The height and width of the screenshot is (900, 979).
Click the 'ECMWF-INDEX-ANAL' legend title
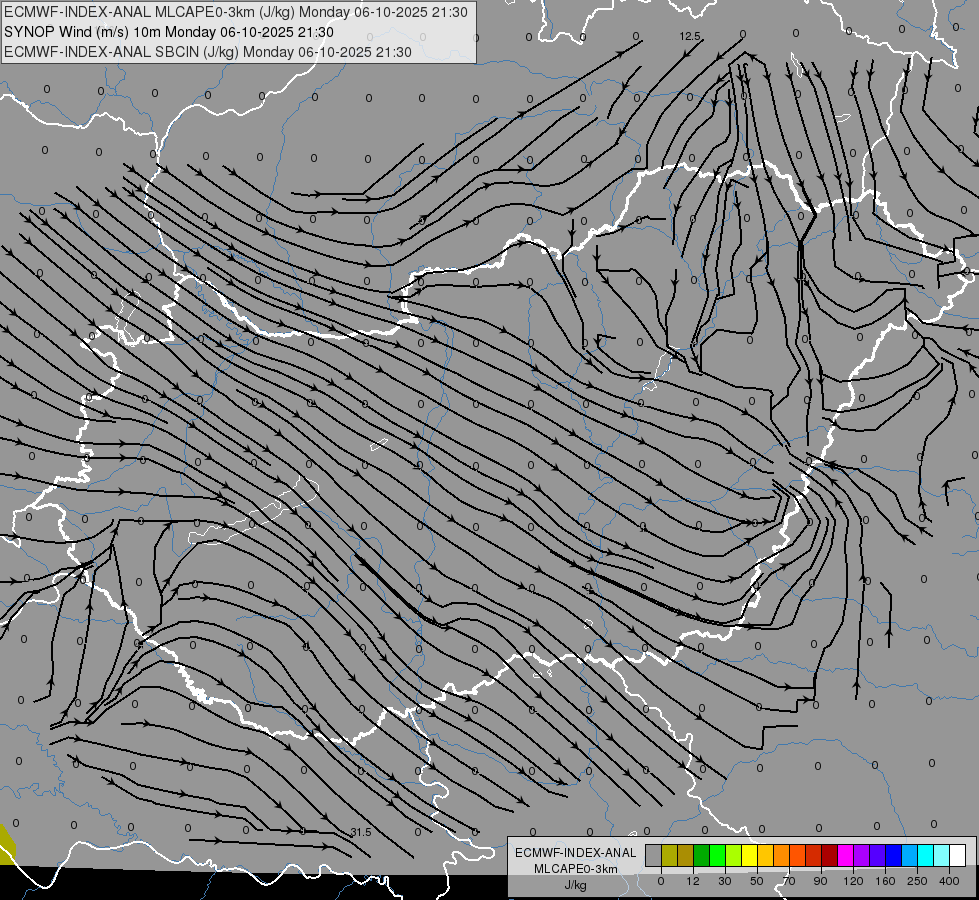pyautogui.click(x=576, y=853)
